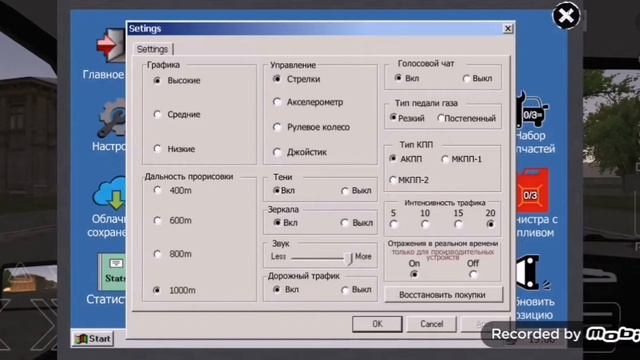This screenshot has width=640, height=360.
Task: Choose Рулевое колесо control mode
Action: tap(277, 127)
